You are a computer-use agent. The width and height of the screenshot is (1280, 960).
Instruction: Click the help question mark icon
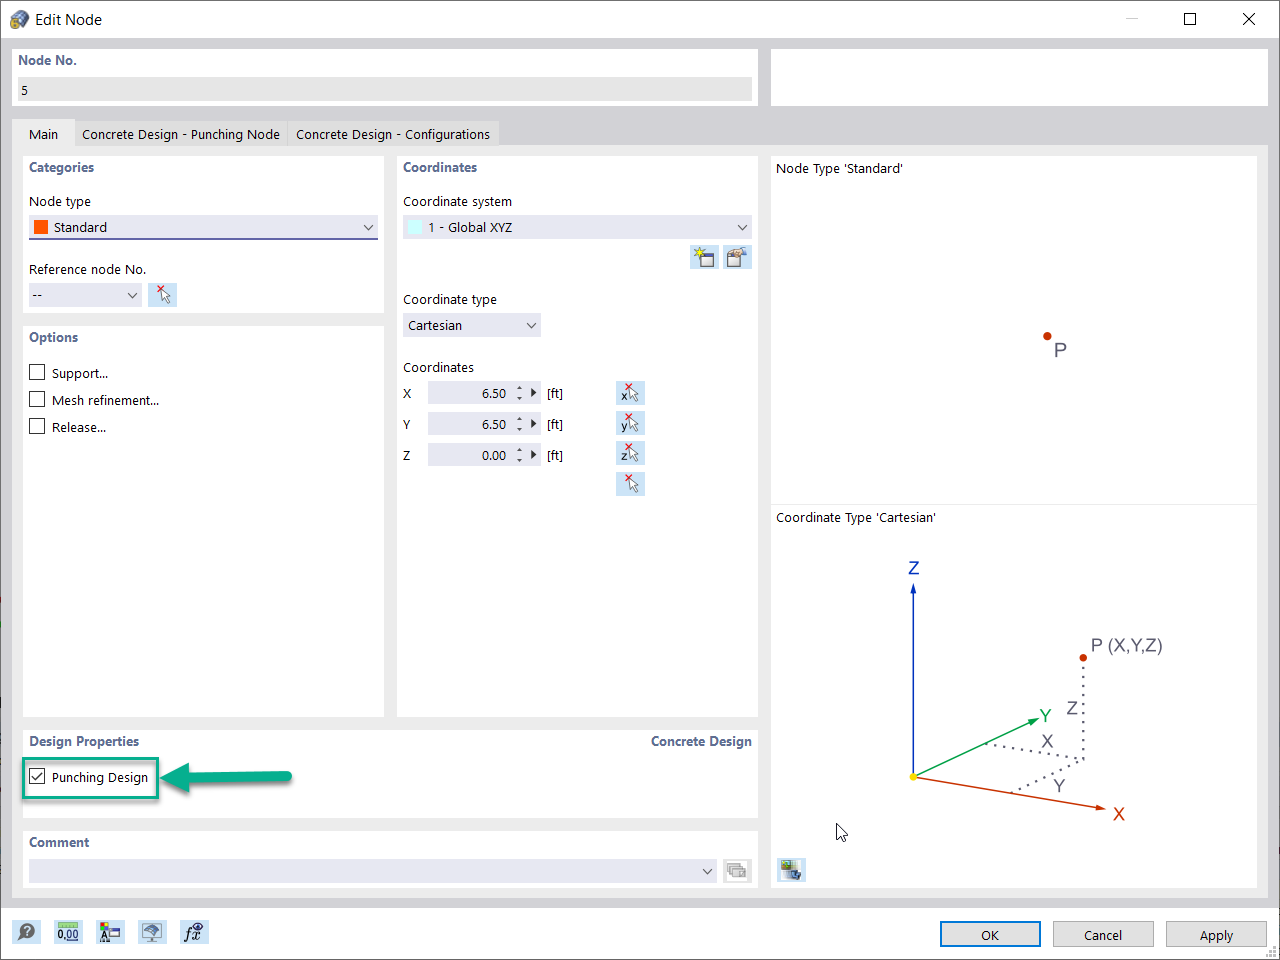pyautogui.click(x=27, y=931)
